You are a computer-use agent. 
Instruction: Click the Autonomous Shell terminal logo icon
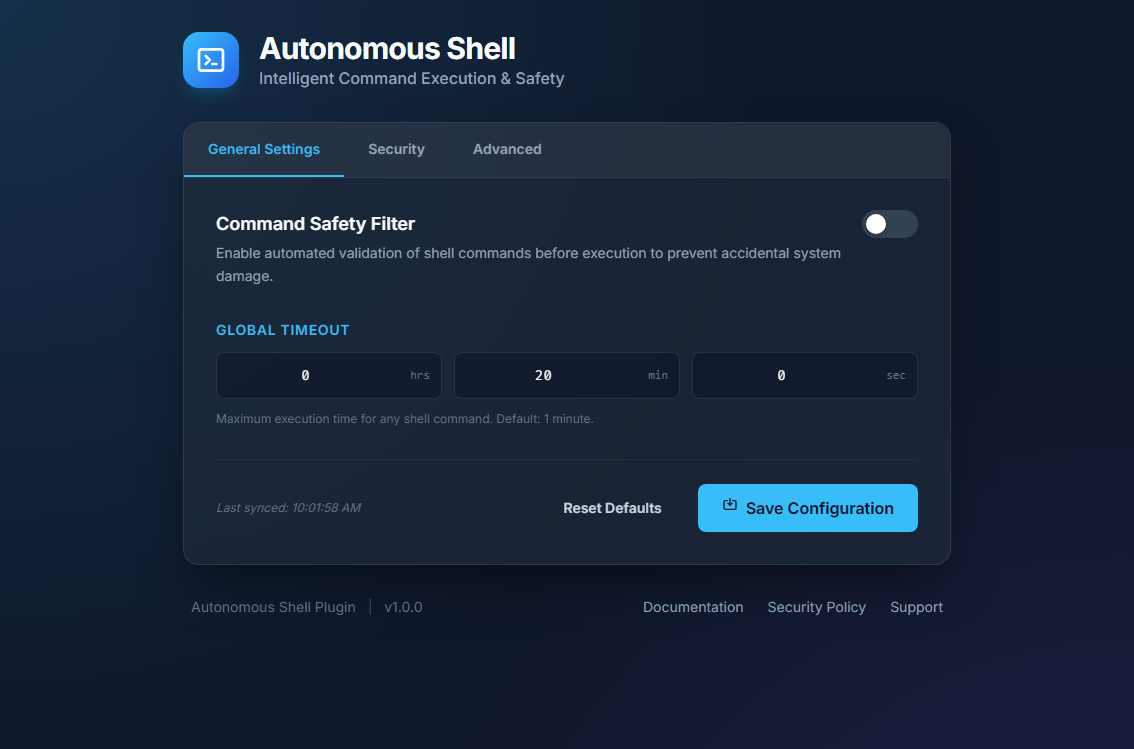point(211,60)
